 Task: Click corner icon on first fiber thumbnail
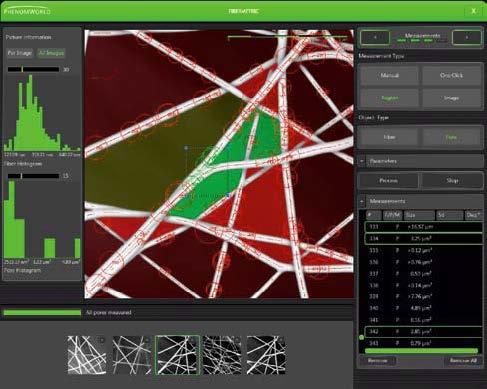102,340
